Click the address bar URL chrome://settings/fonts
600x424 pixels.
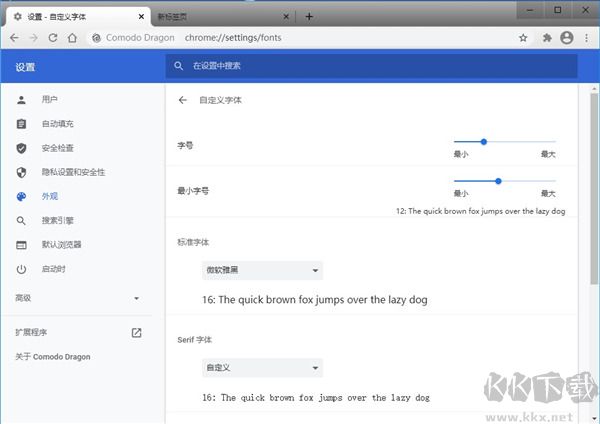pos(233,38)
